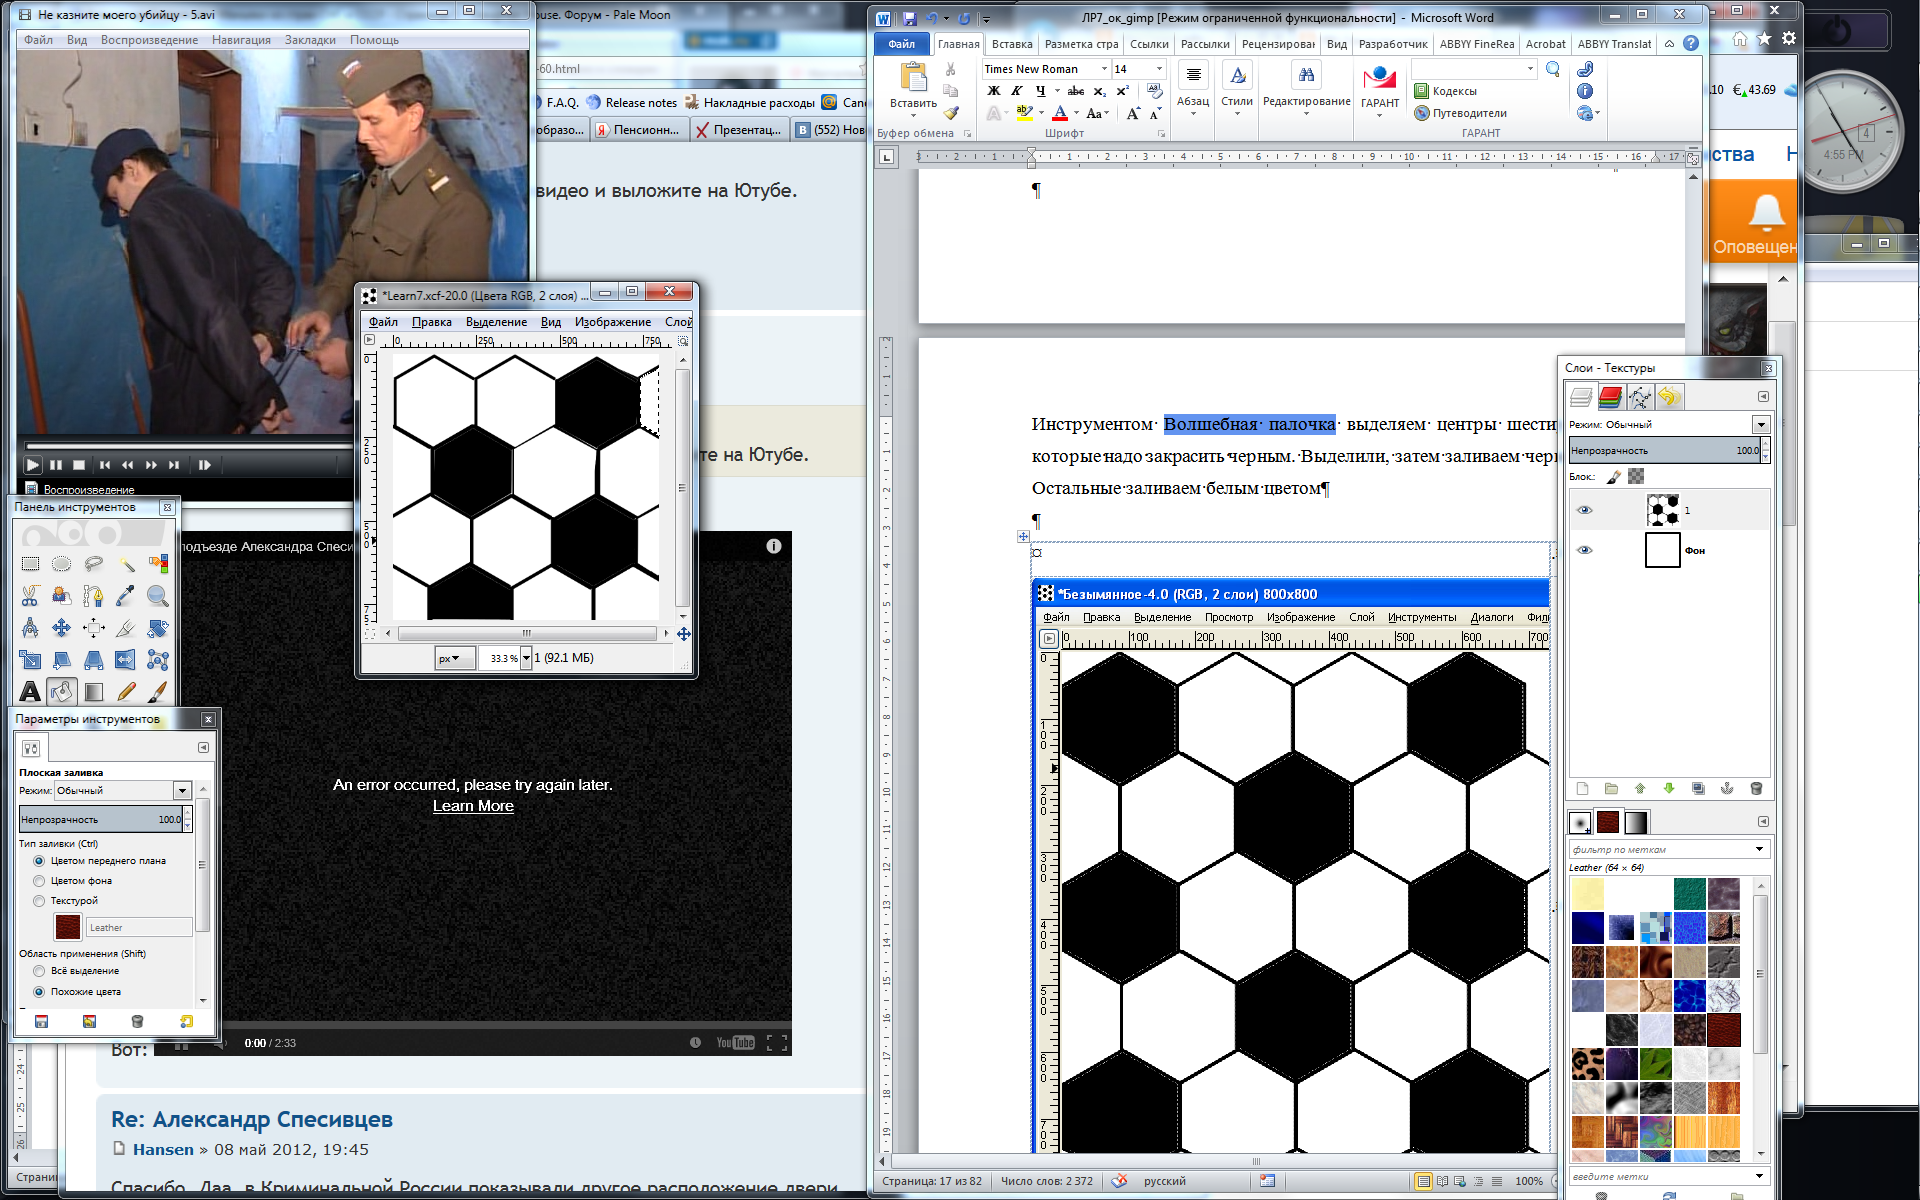Image resolution: width=1920 pixels, height=1200 pixels.
Task: Adjust Непрозрачность slider in Layers panel
Action: click(x=1664, y=451)
